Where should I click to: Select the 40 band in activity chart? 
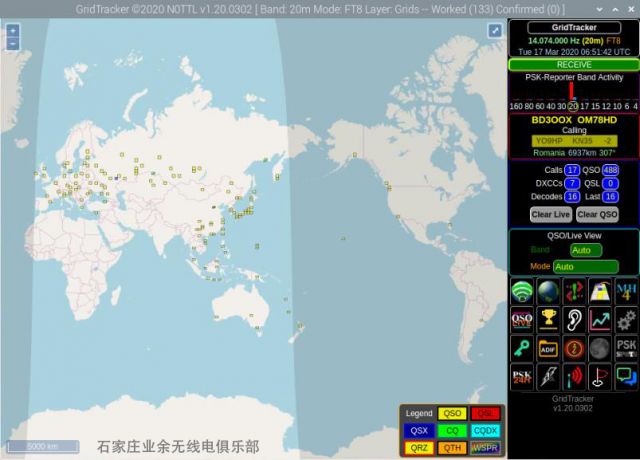click(551, 106)
